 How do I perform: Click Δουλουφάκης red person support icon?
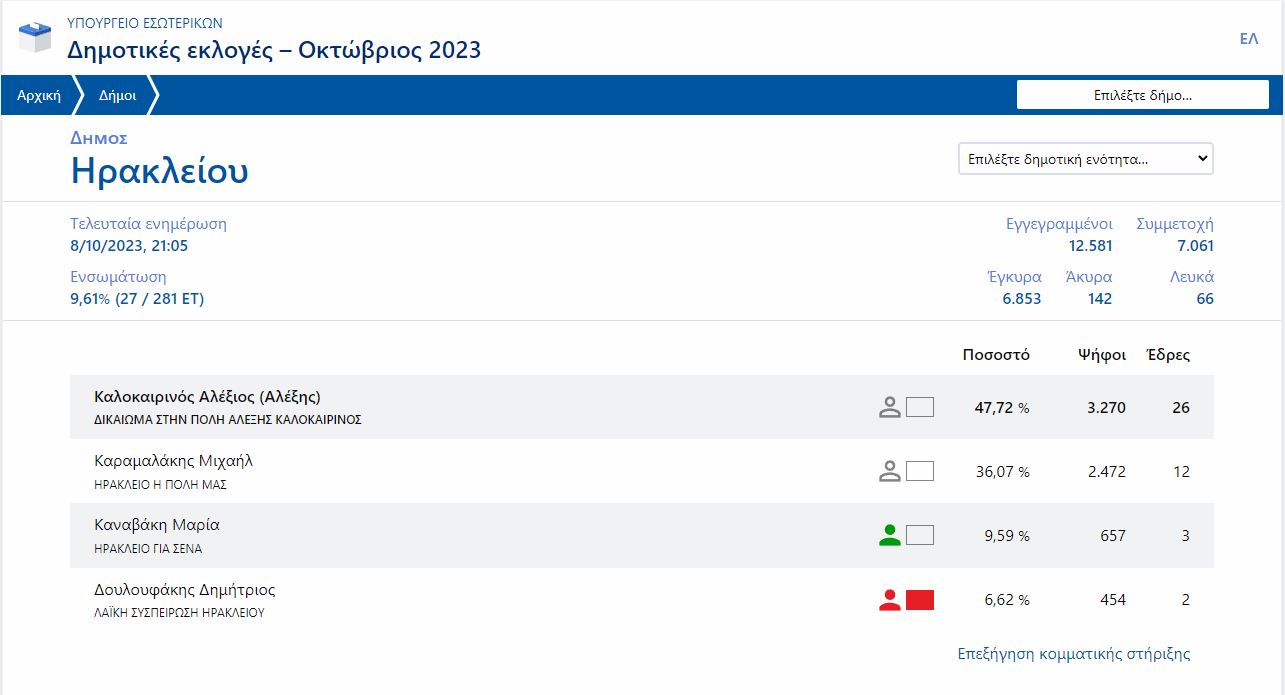[889, 600]
